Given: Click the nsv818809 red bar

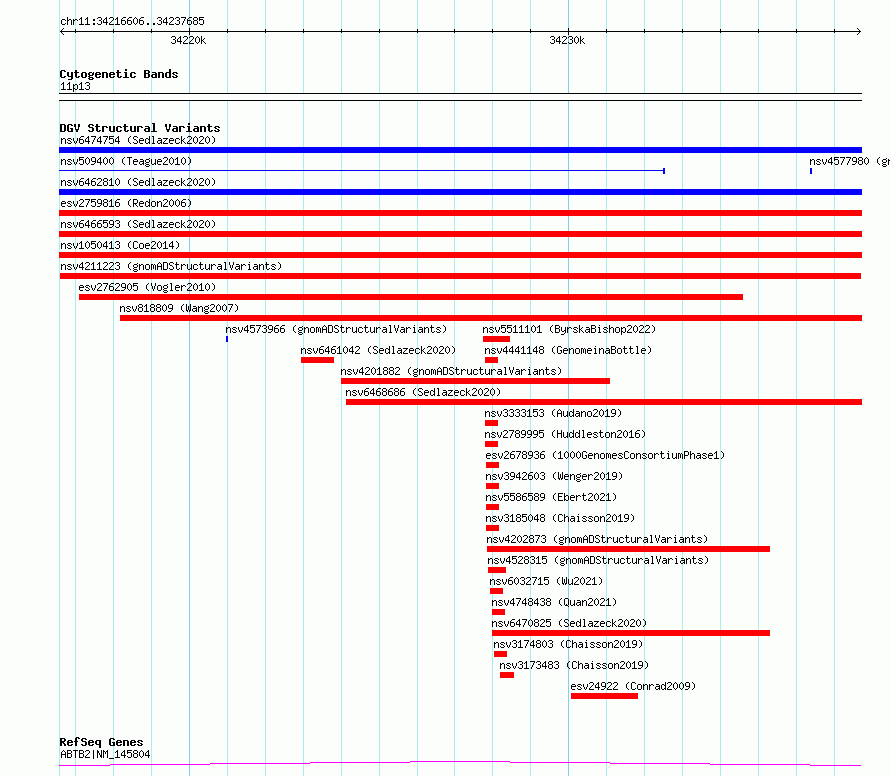Looking at the screenshot, I should pos(491,318).
